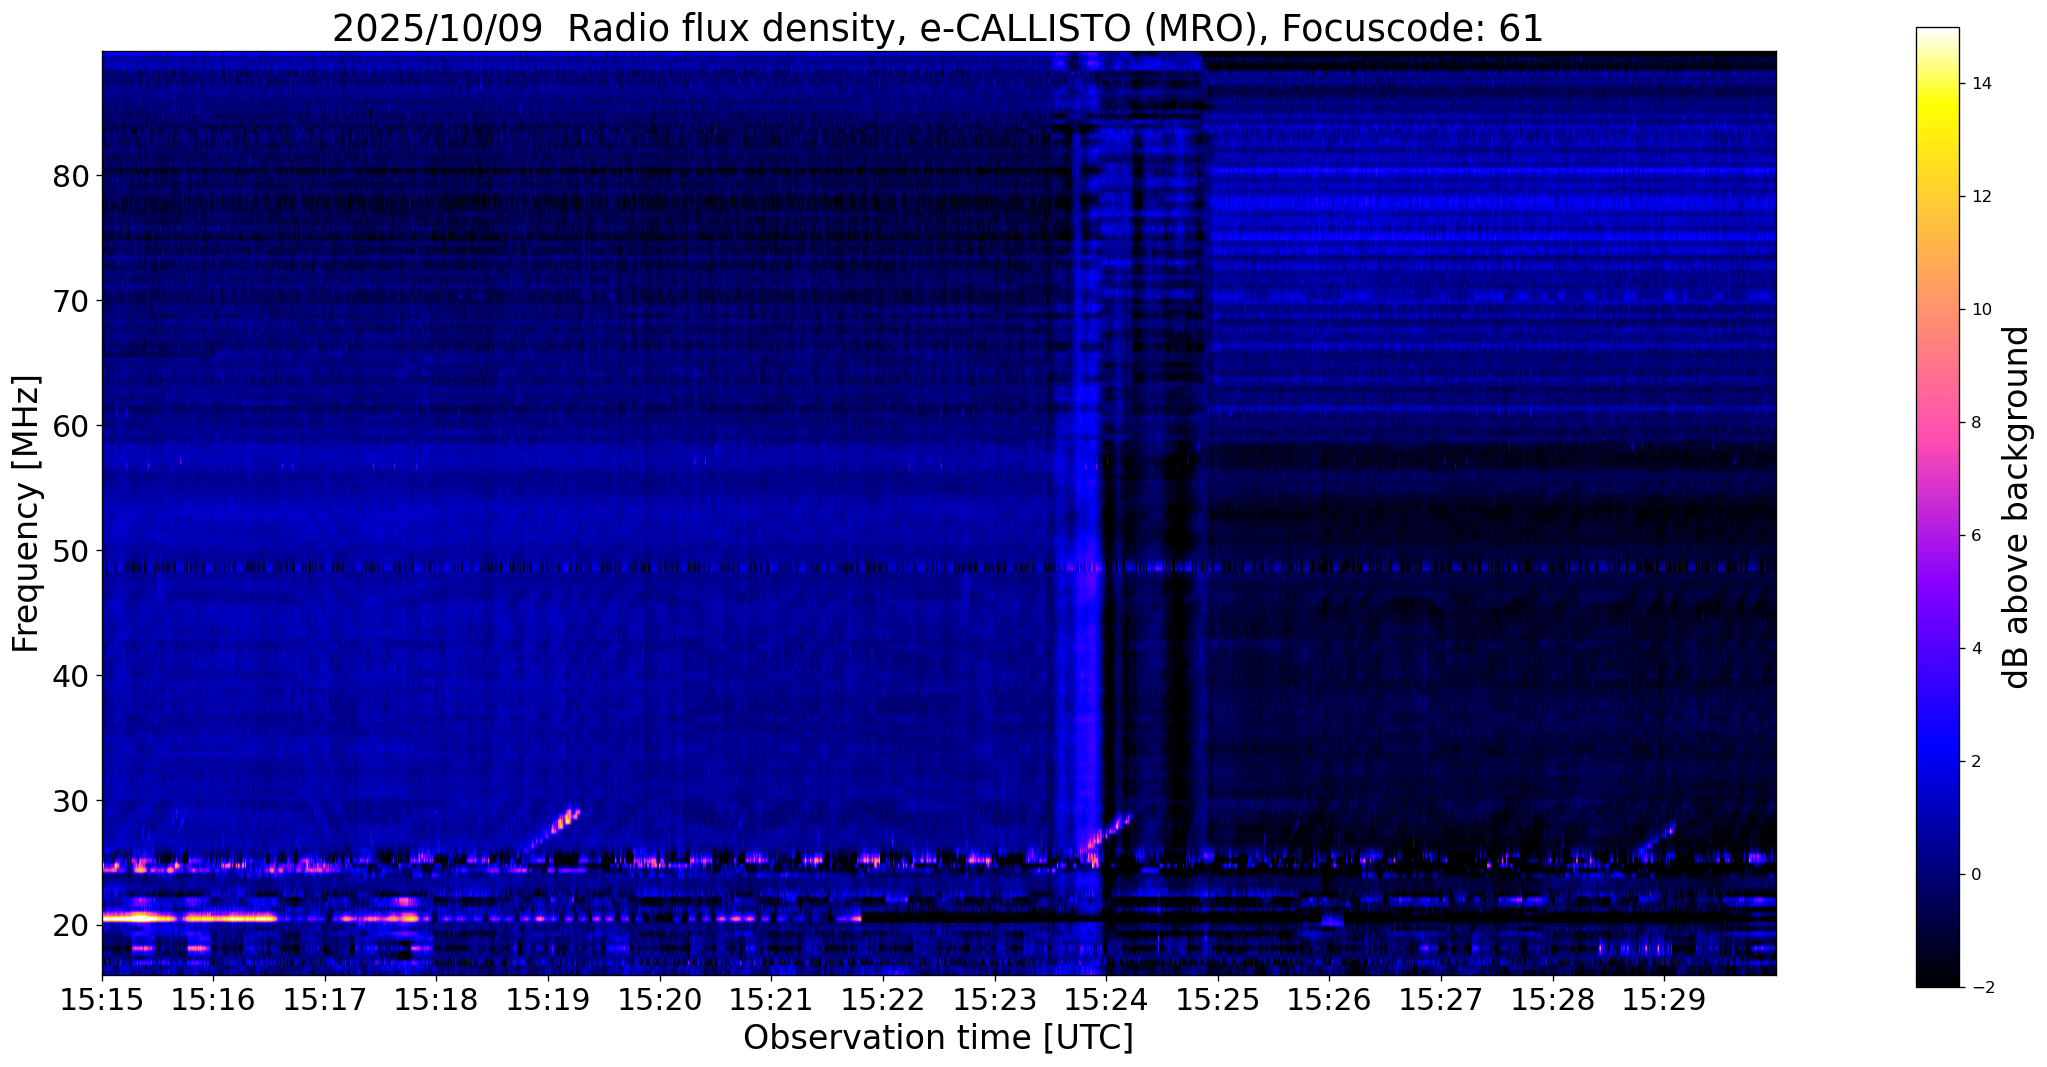Click the 15:17 time tick label
Image resolution: width=2047 pixels, height=1067 pixels.
(x=325, y=999)
